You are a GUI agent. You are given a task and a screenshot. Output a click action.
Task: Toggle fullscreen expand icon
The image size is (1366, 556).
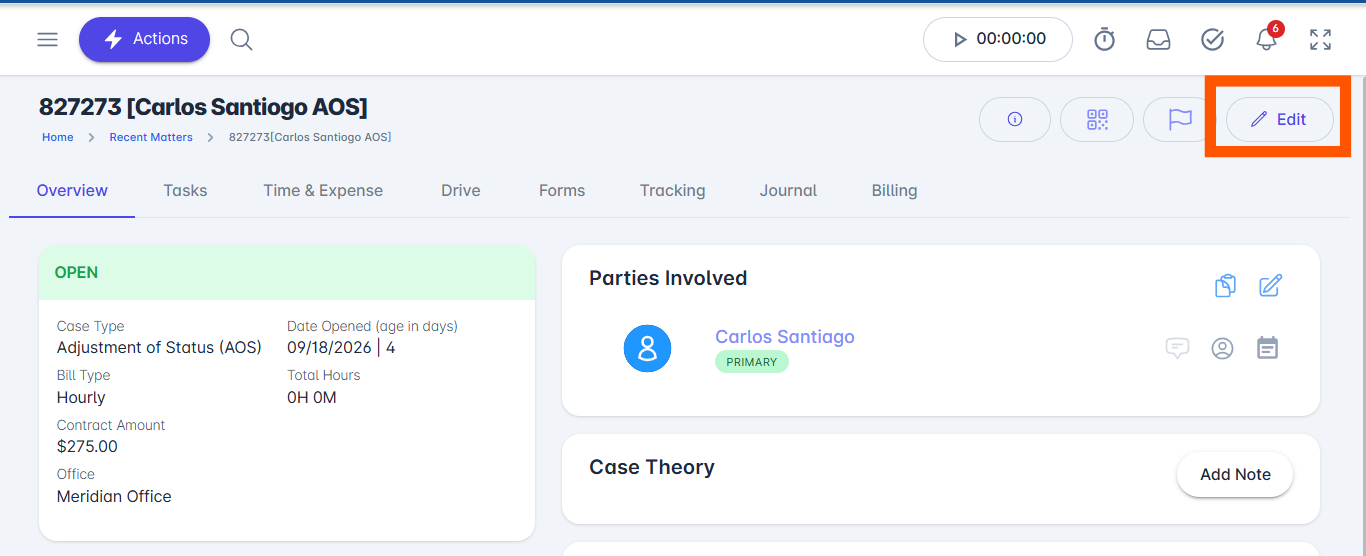point(1320,39)
